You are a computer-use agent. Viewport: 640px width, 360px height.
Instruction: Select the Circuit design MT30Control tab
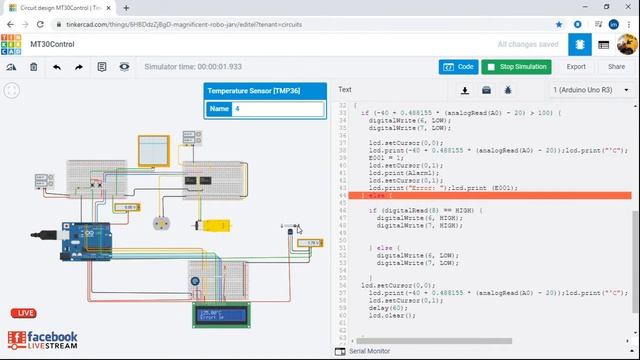point(60,8)
